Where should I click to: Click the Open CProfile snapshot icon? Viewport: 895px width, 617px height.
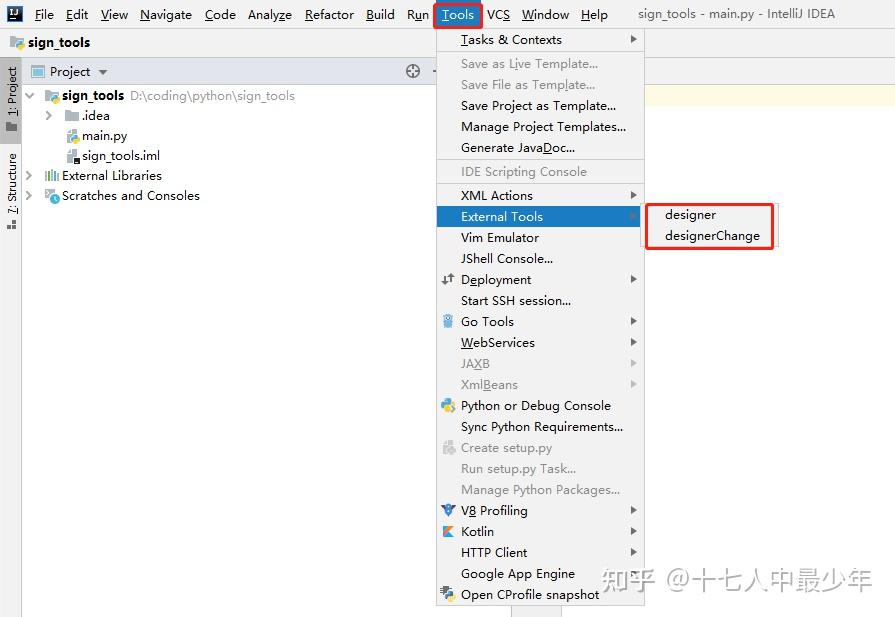[448, 594]
